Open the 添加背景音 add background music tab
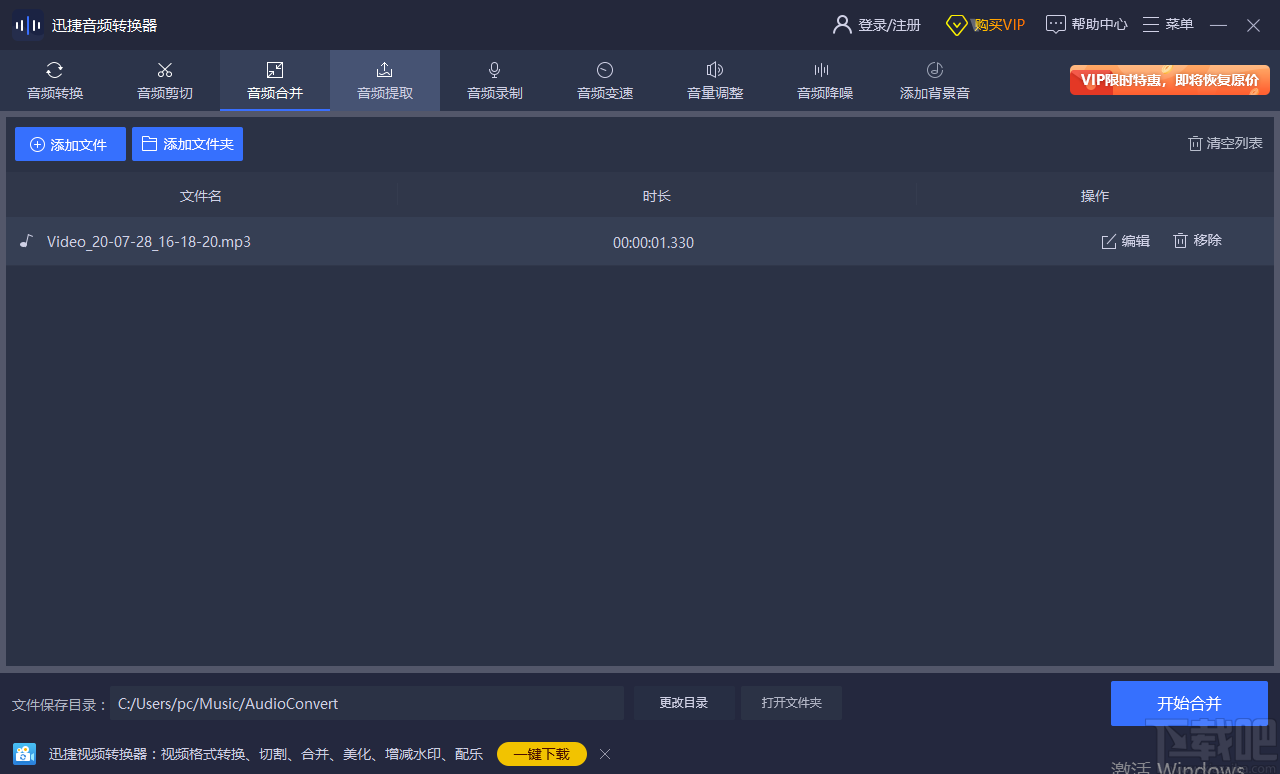Viewport: 1280px width, 774px height. point(935,81)
